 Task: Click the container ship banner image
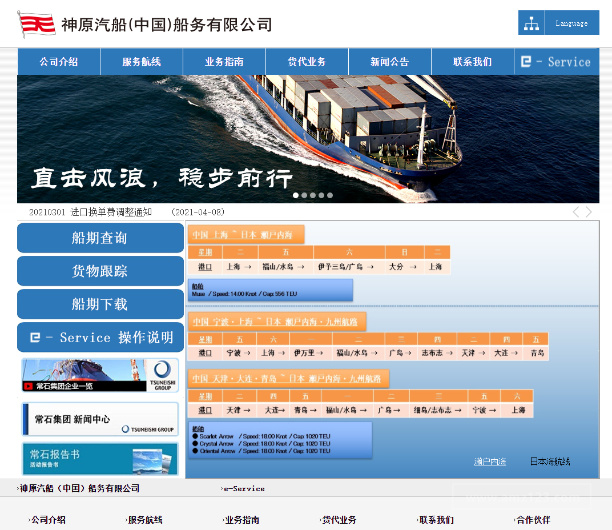click(308, 139)
